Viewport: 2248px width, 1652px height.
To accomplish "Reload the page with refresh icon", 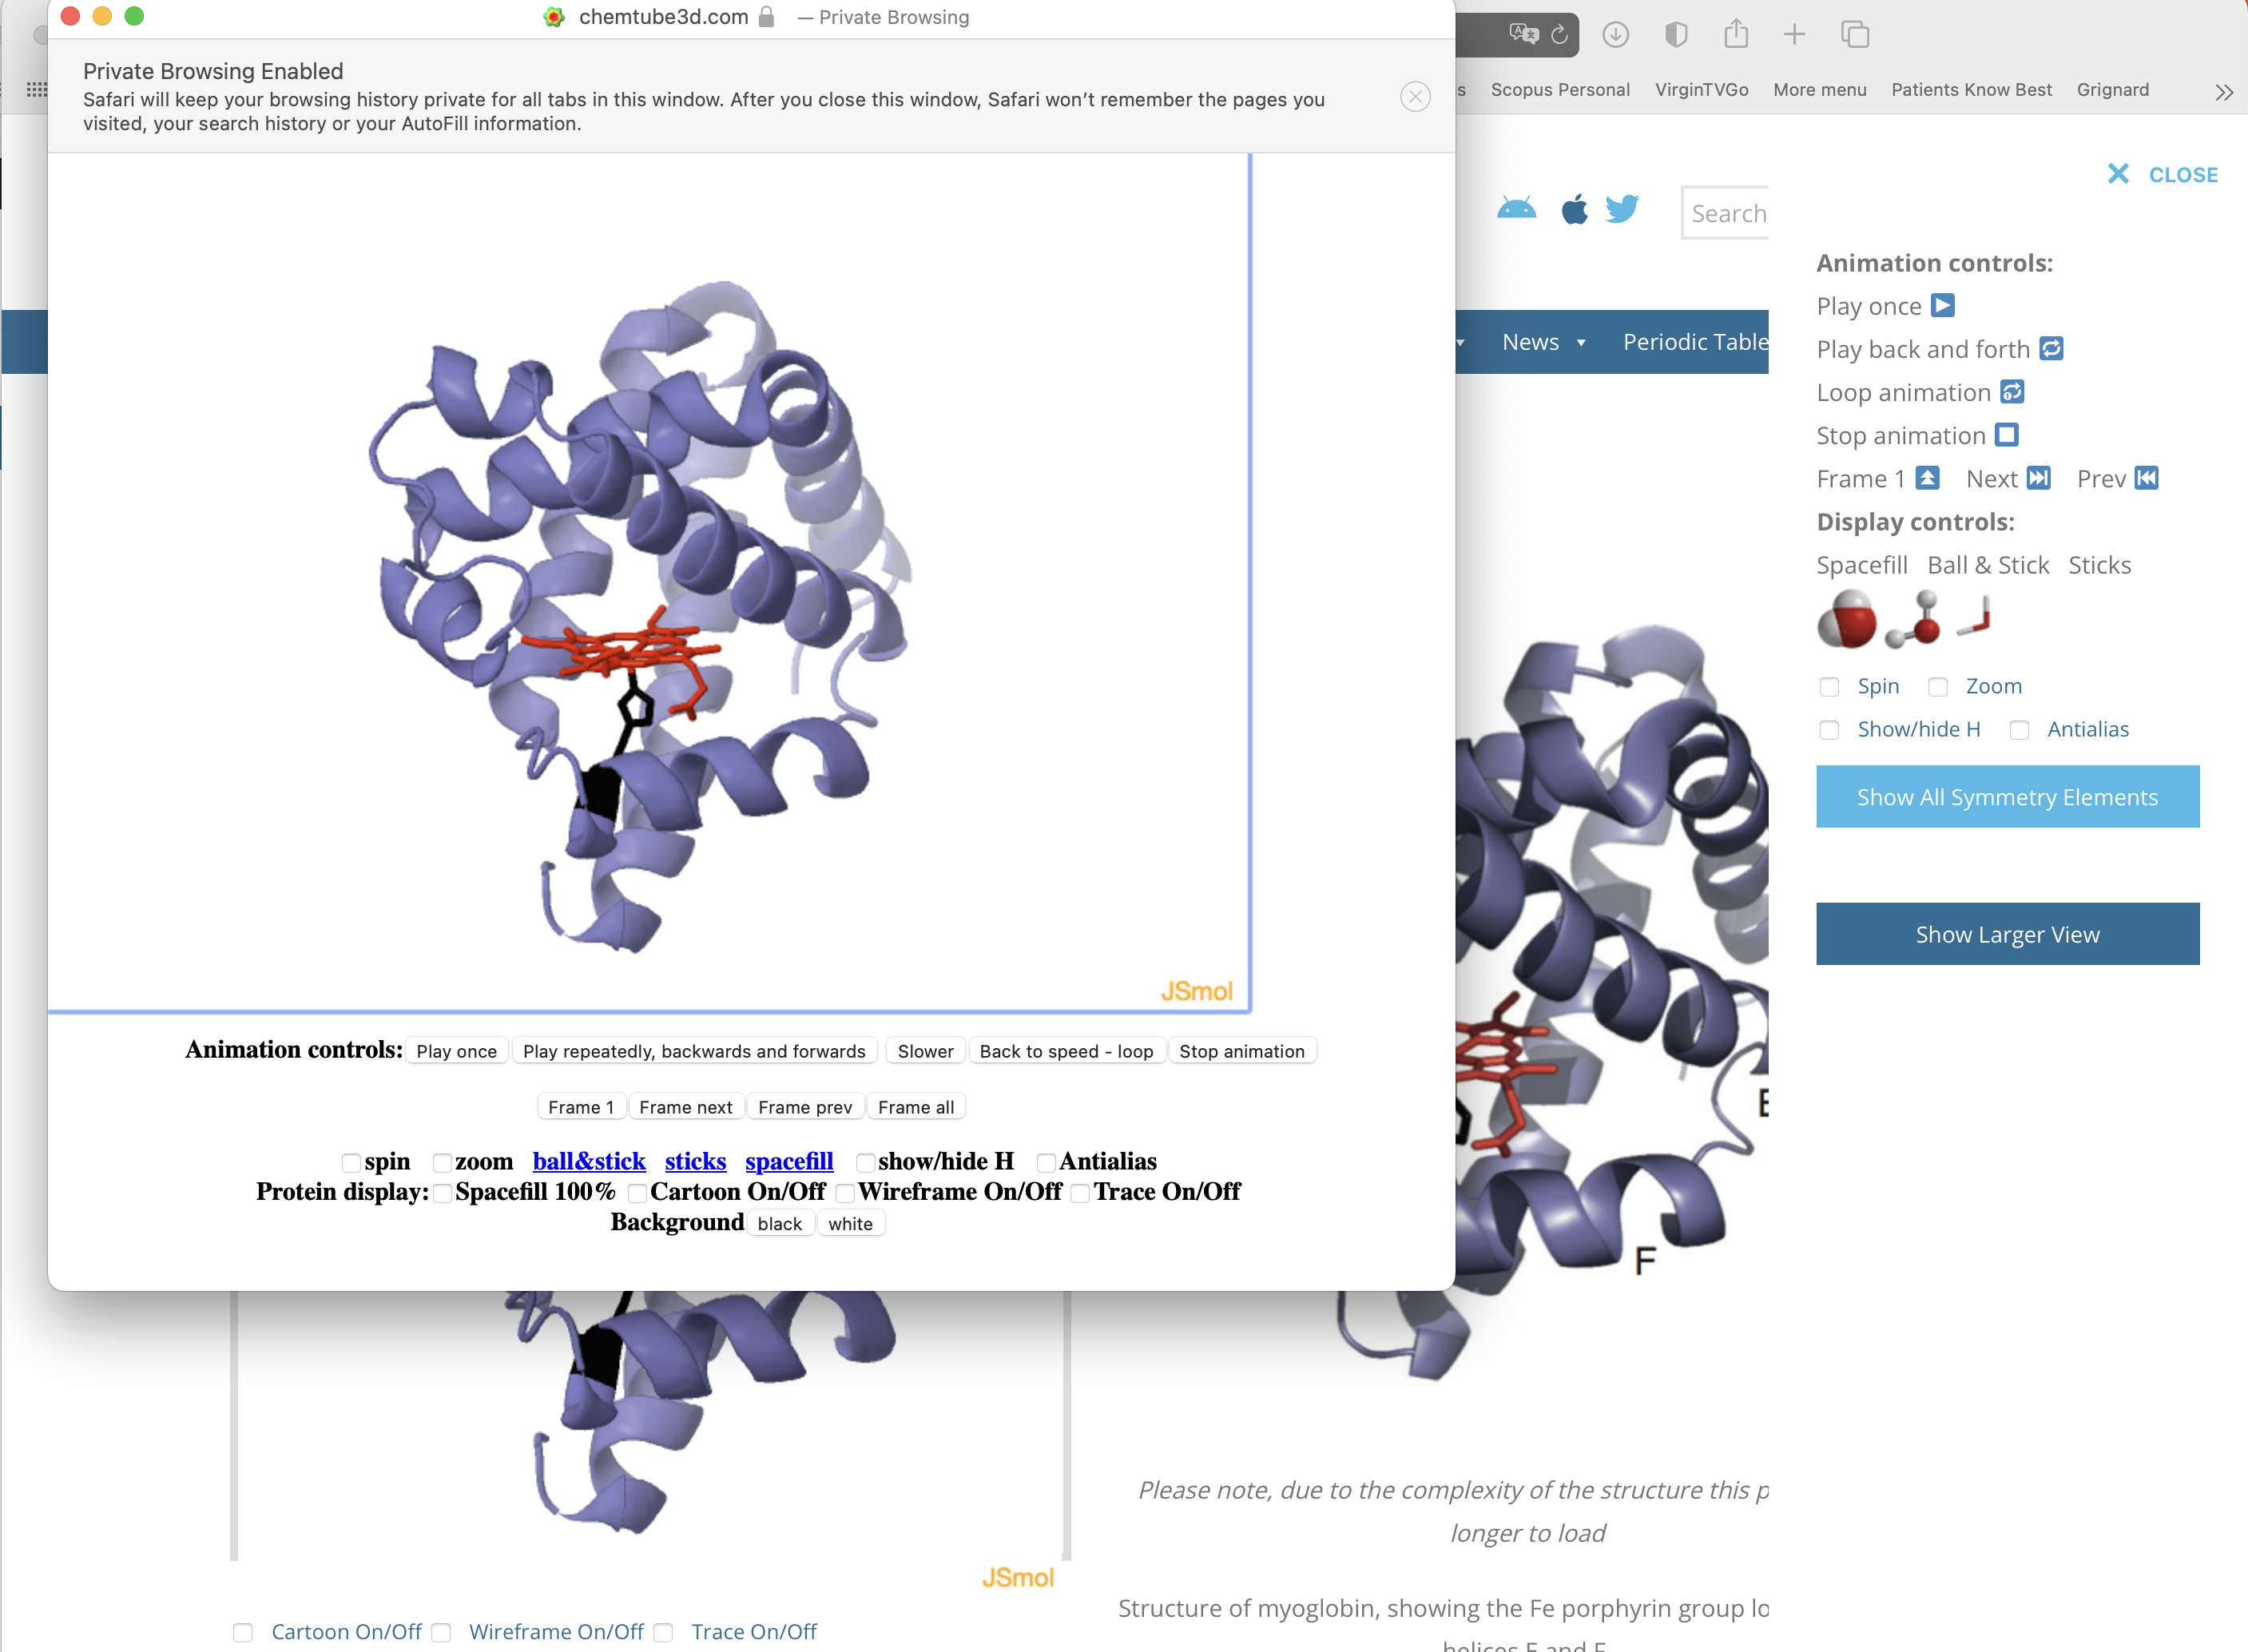I will coord(1559,35).
